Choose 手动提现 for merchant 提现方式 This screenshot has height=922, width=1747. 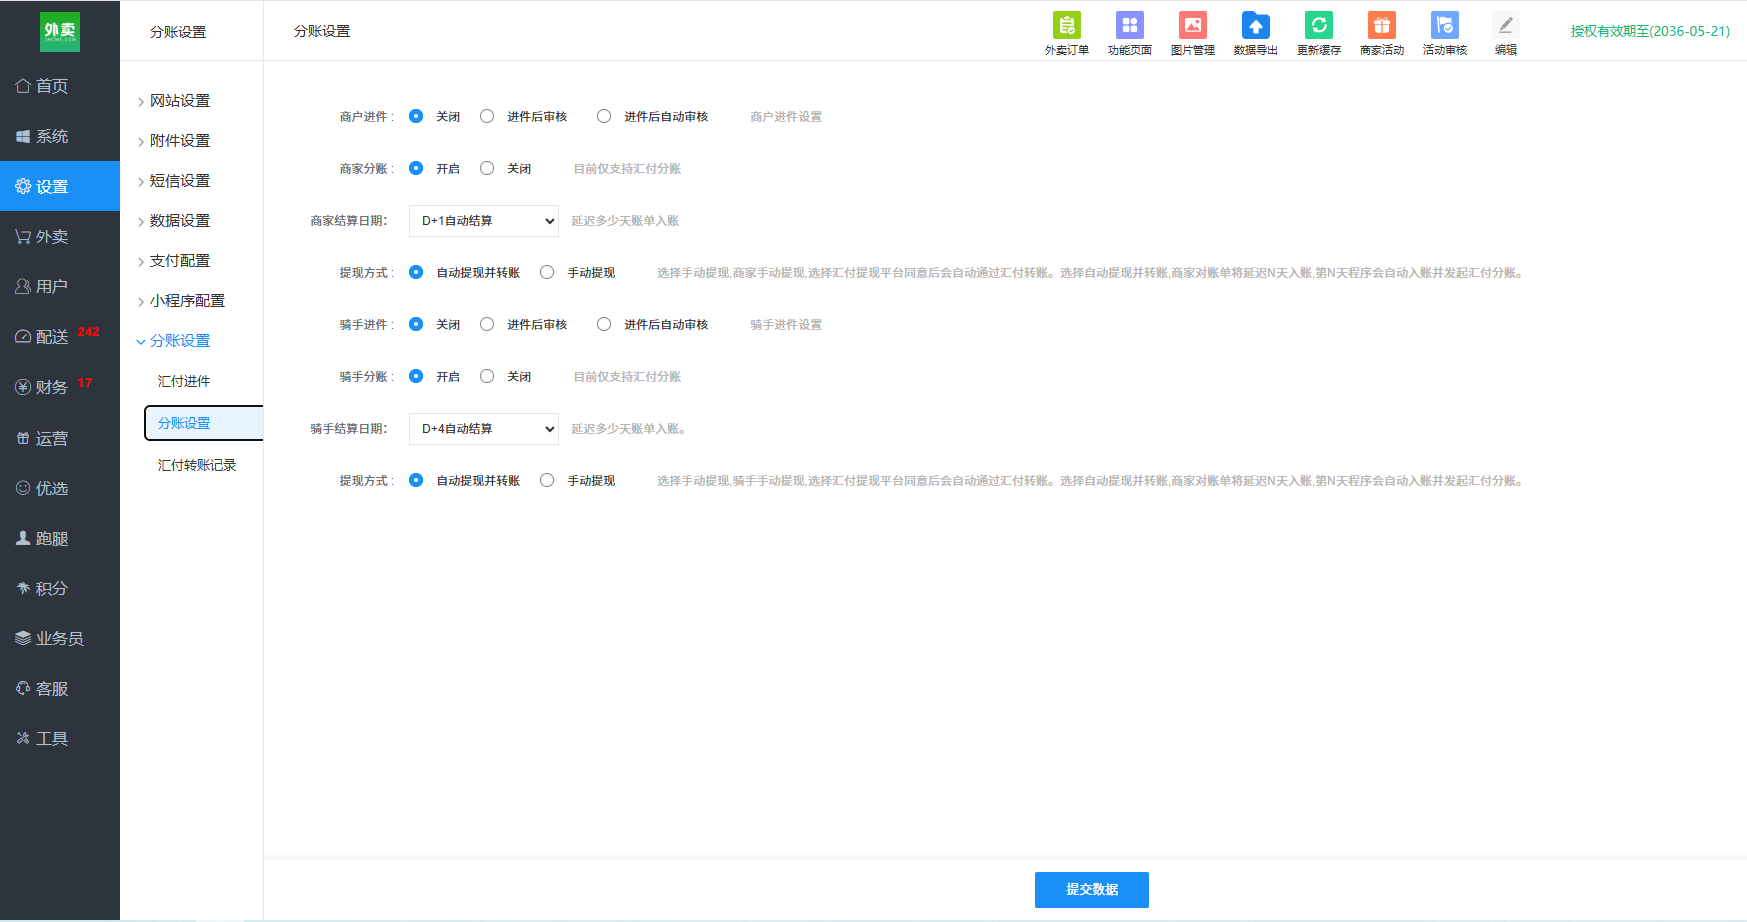[x=547, y=272]
